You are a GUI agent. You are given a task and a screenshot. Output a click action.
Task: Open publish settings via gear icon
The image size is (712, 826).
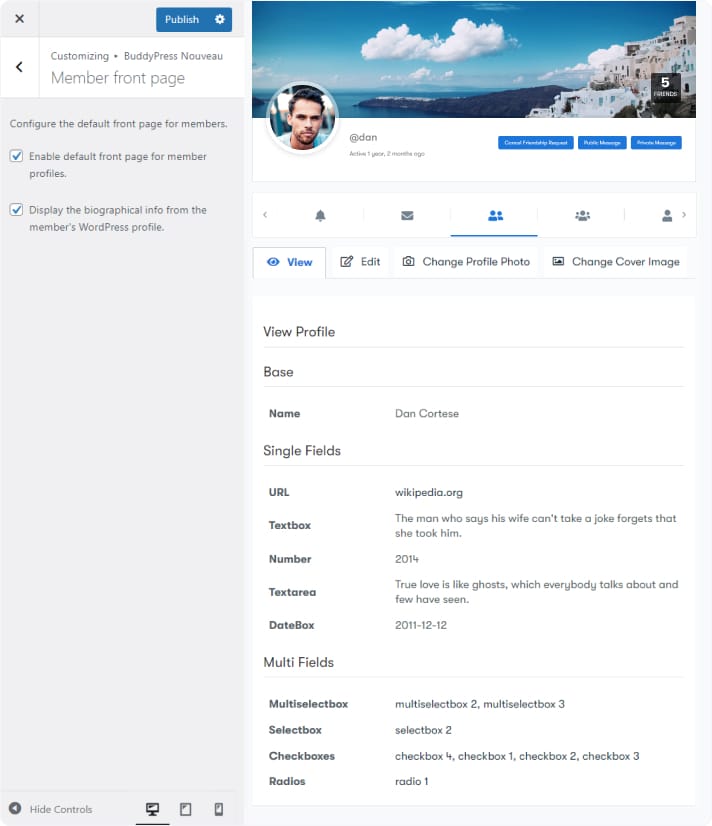click(220, 19)
